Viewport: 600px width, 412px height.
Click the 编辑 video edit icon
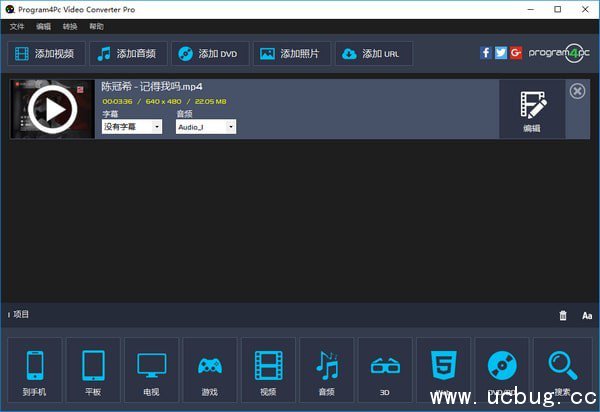click(532, 110)
